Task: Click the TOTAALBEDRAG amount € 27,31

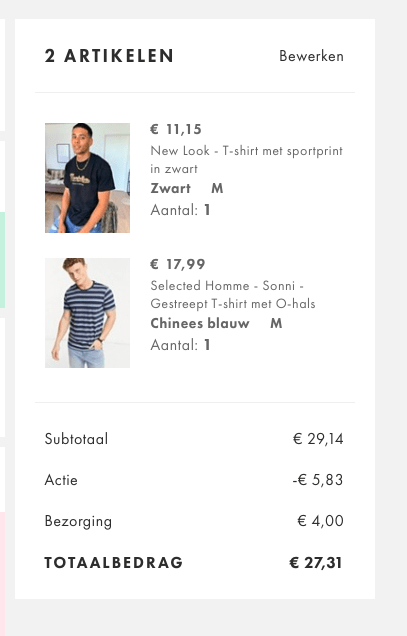Action: pos(316,563)
